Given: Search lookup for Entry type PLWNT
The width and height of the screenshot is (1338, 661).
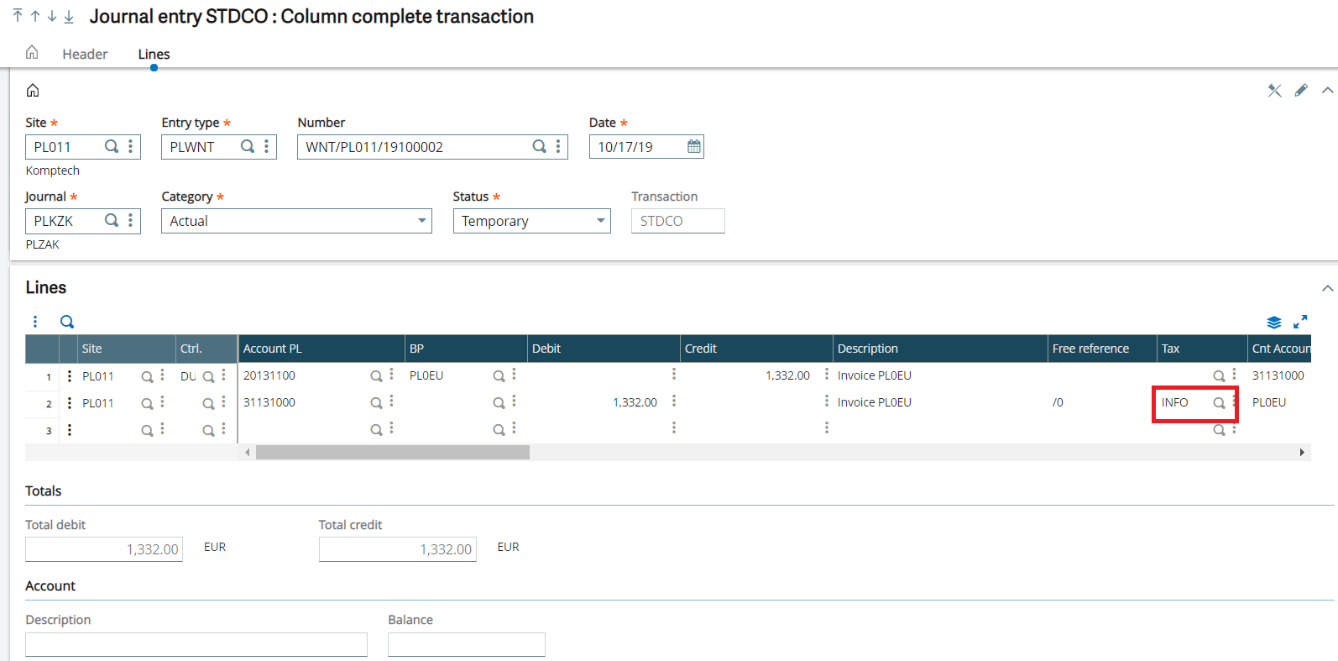Looking at the screenshot, I should point(248,146).
